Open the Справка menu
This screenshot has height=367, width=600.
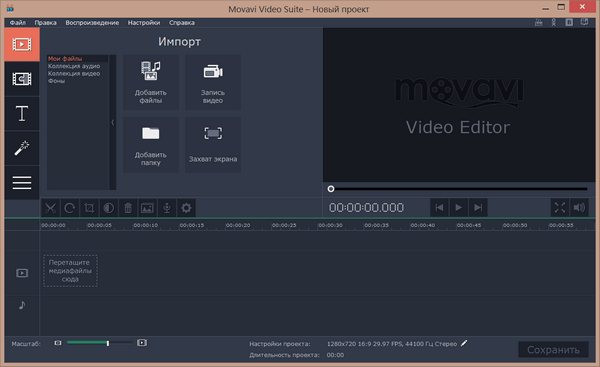182,23
